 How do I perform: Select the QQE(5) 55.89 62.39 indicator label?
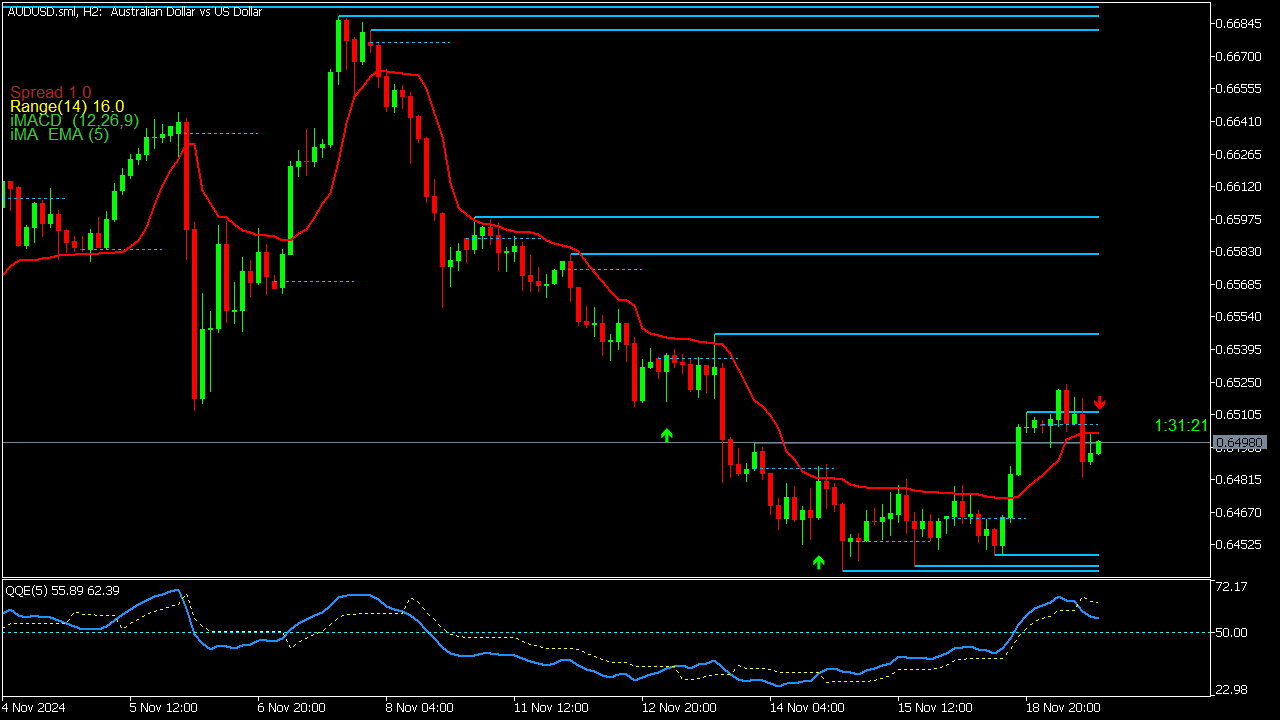point(63,591)
